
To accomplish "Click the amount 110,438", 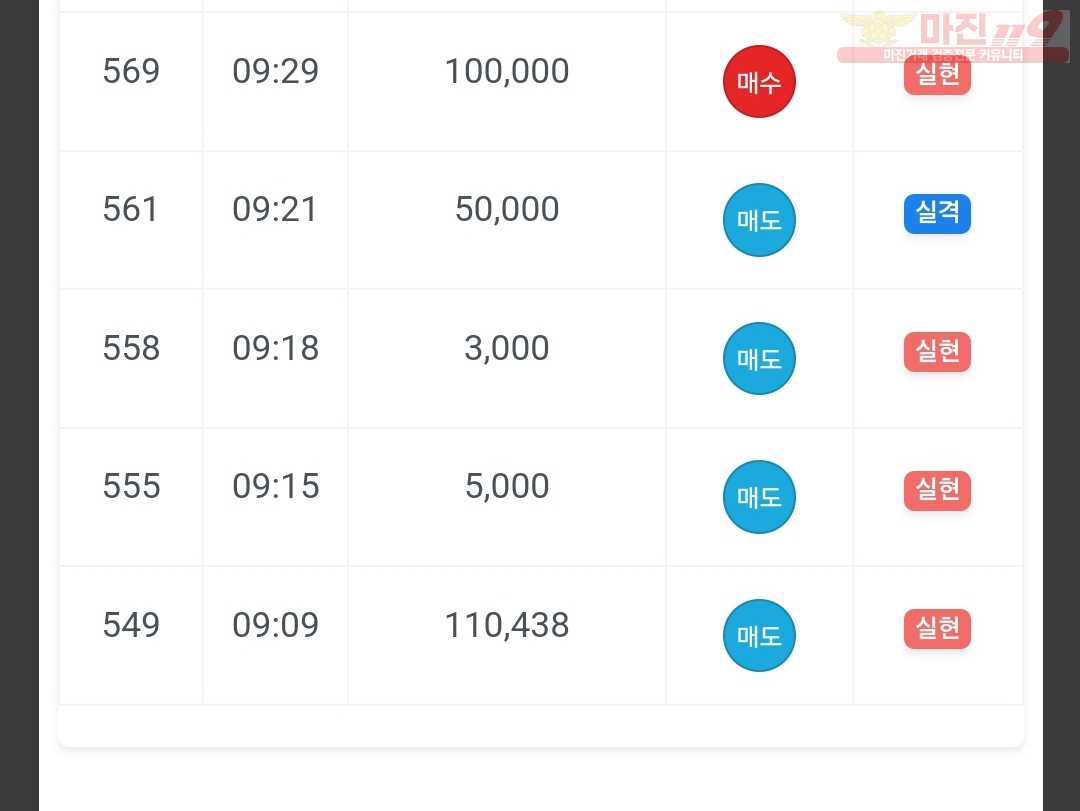I will [x=507, y=625].
